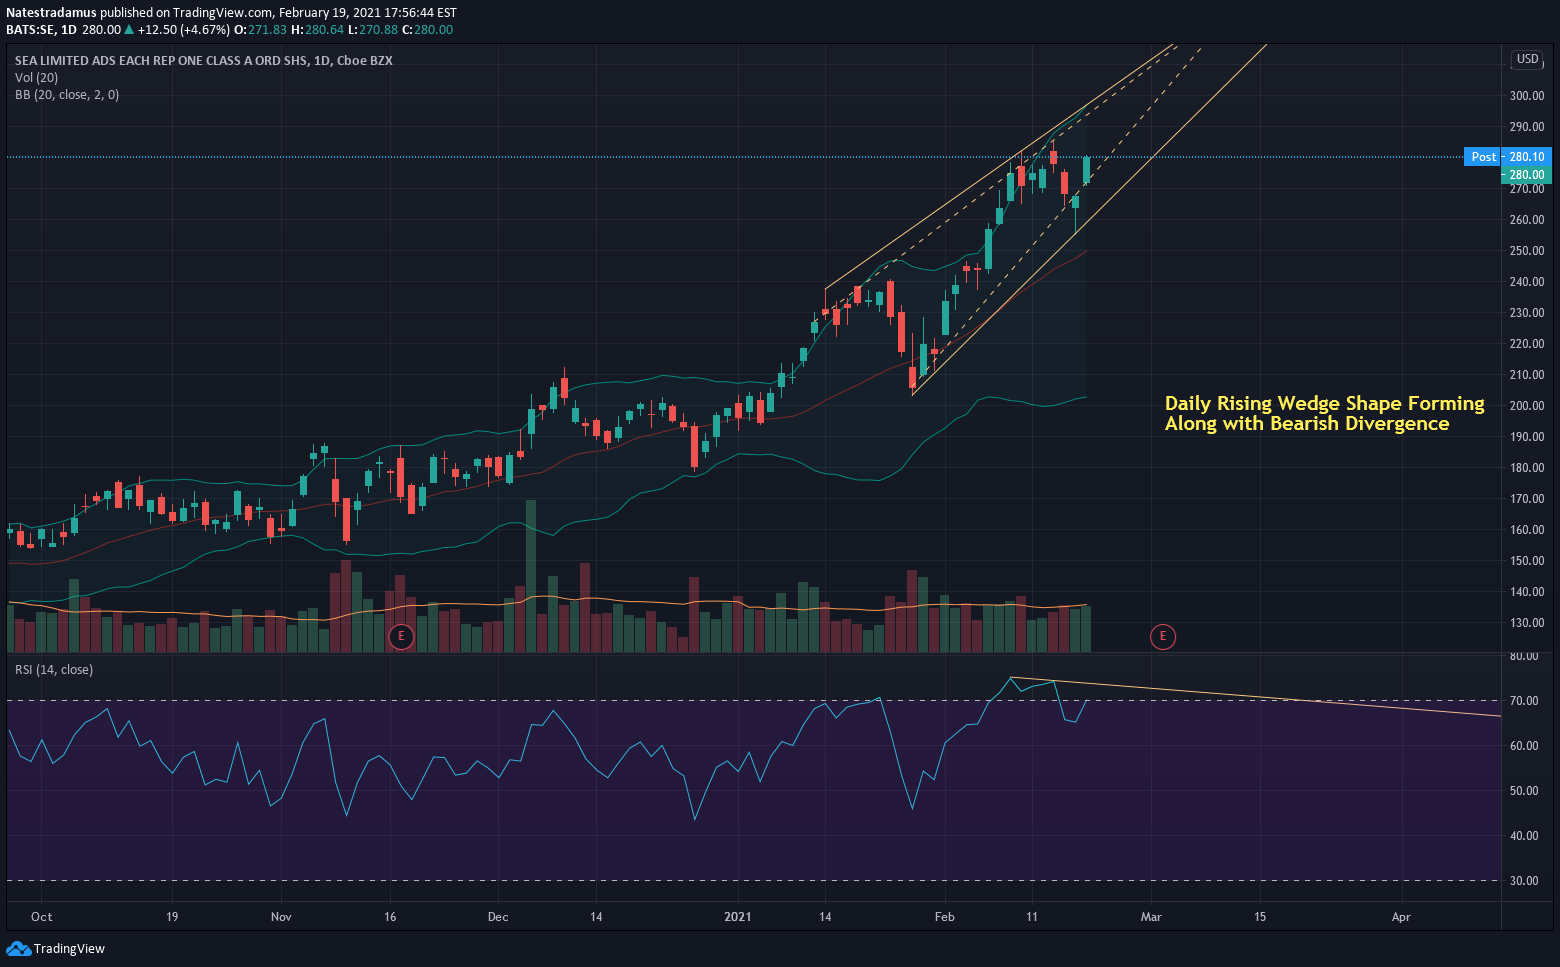This screenshot has width=1560, height=967.
Task: Click the 130.00 price axis label
Action: pyautogui.click(x=1527, y=624)
